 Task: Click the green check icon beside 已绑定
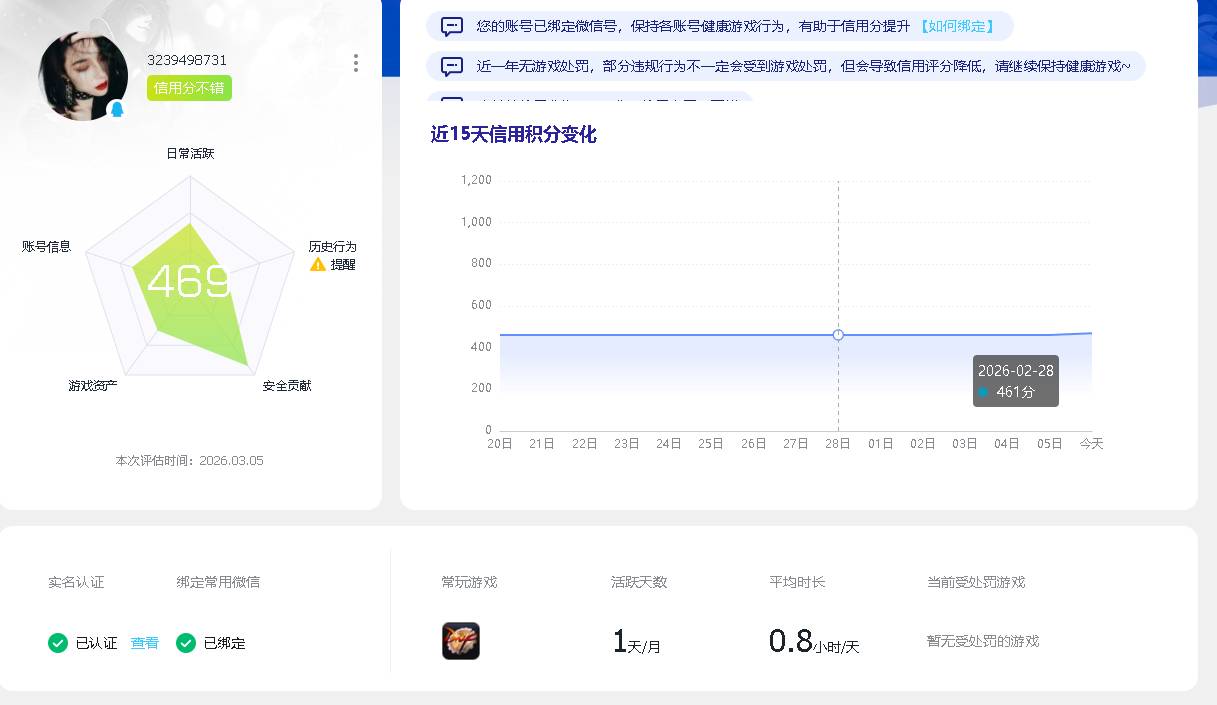[185, 643]
